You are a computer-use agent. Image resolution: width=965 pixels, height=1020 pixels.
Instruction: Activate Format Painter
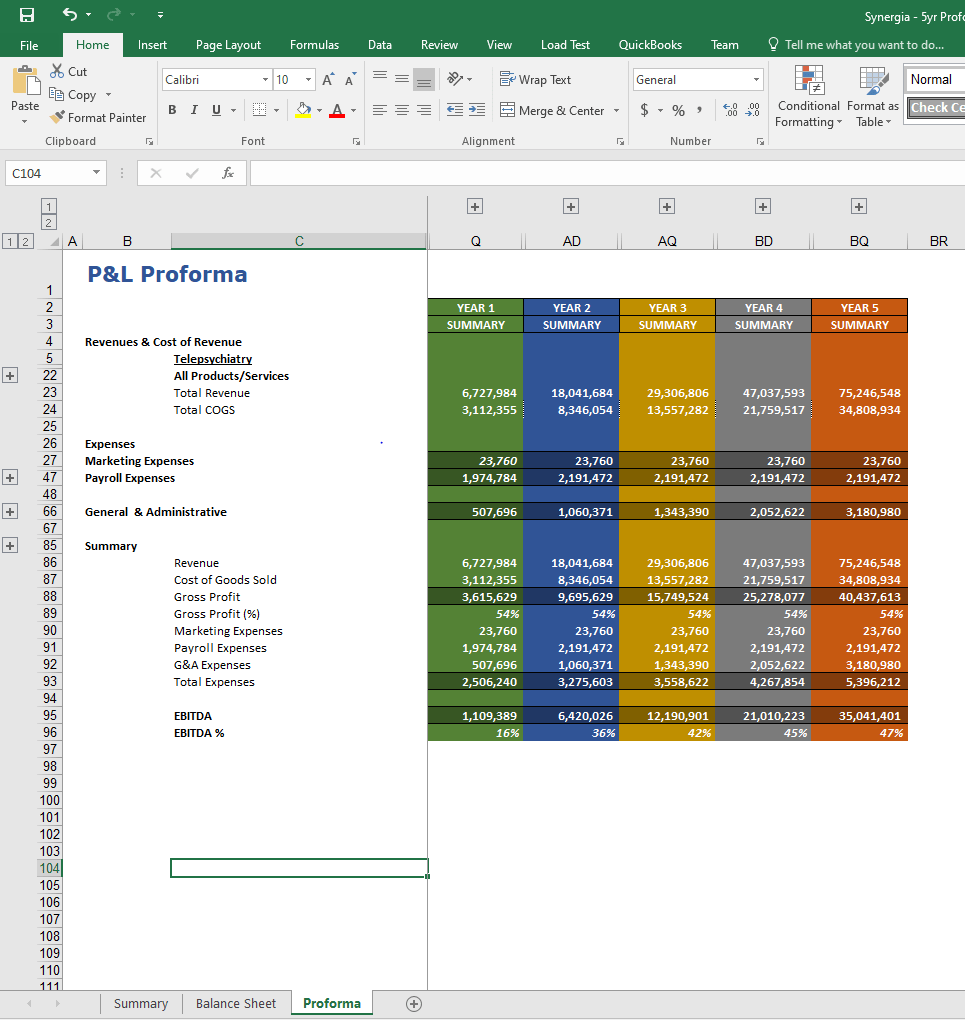coord(98,118)
